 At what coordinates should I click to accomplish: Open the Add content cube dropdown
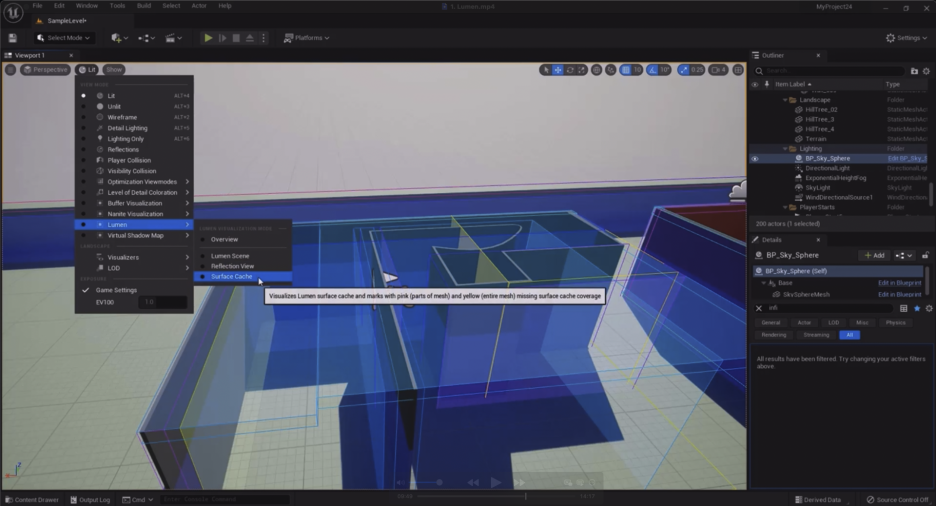pyautogui.click(x=119, y=38)
